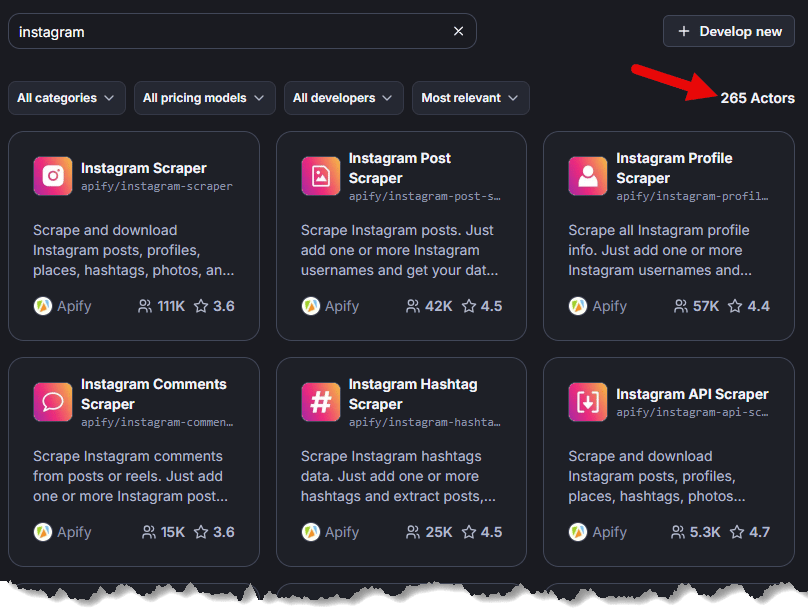The width and height of the screenshot is (808, 610).
Task: Click the 'Scrape all Instagram profile info' description
Action: (660, 250)
